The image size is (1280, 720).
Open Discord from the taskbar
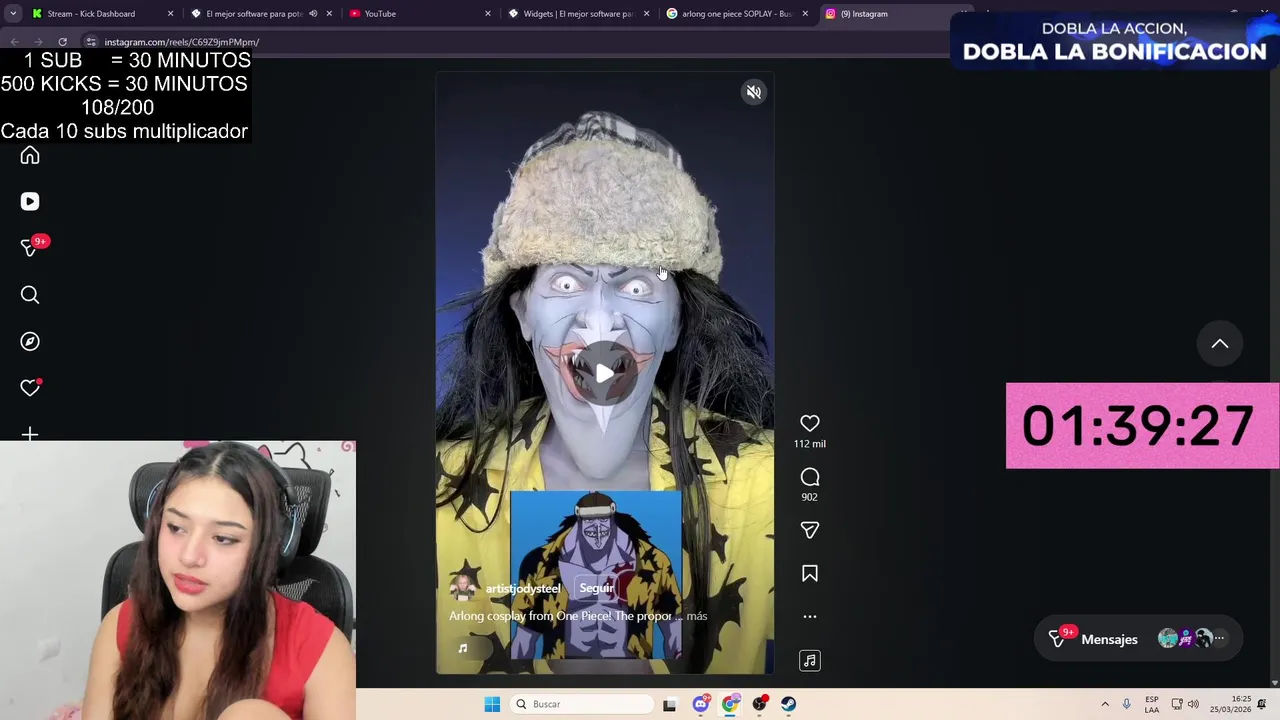[x=701, y=703]
